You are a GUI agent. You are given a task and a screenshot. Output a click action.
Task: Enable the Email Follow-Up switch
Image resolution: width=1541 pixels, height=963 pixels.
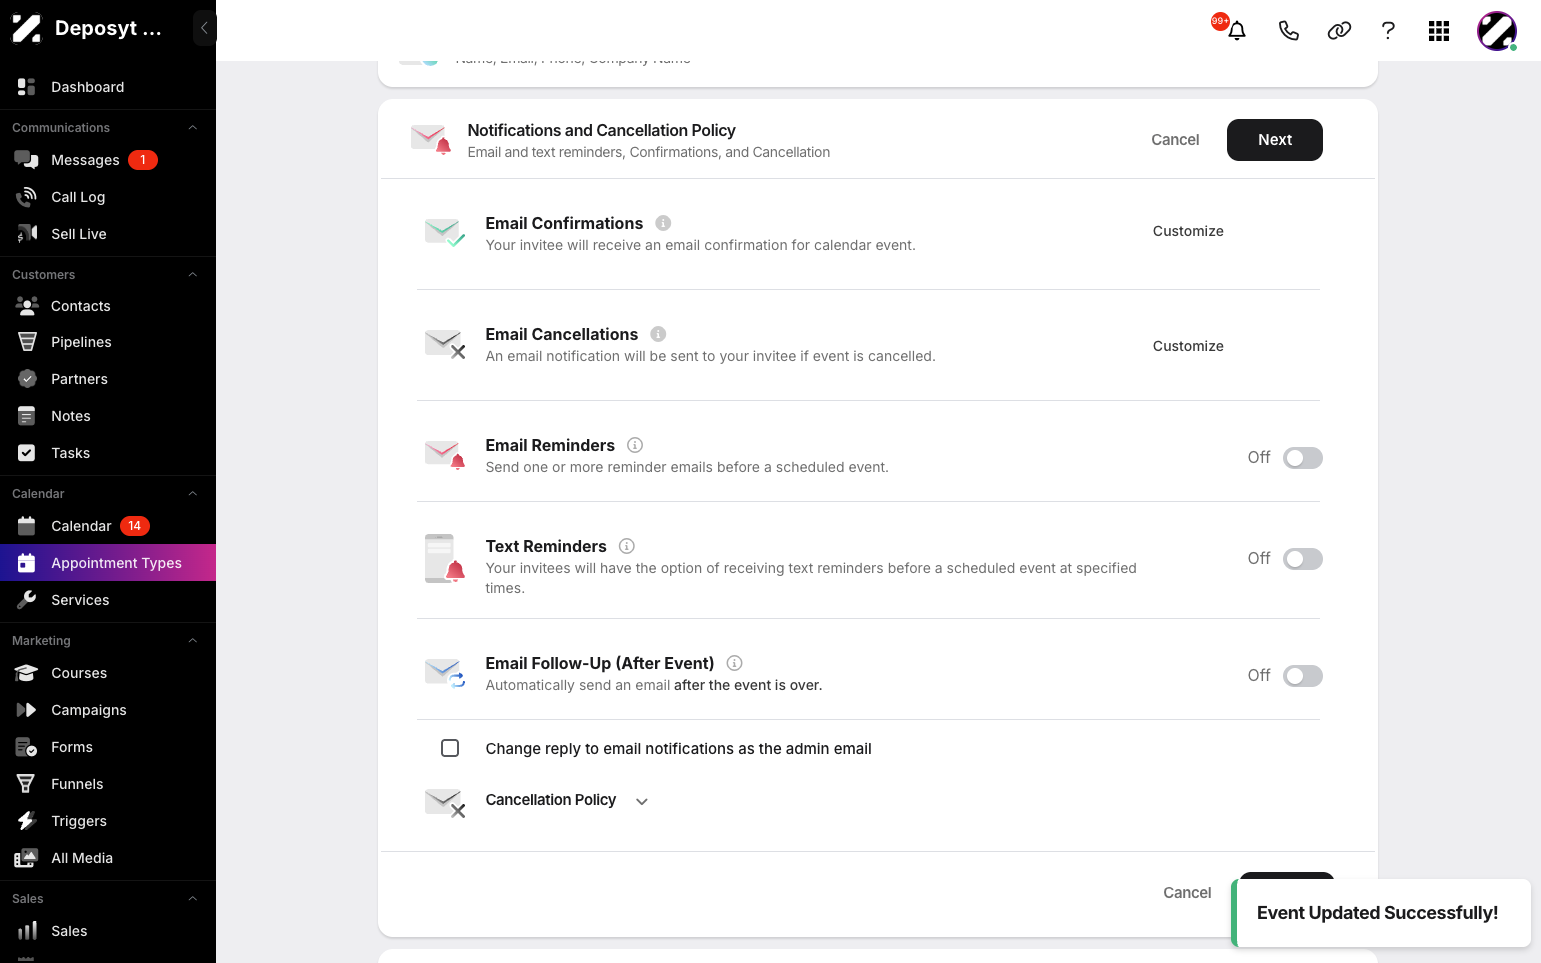1303,676
